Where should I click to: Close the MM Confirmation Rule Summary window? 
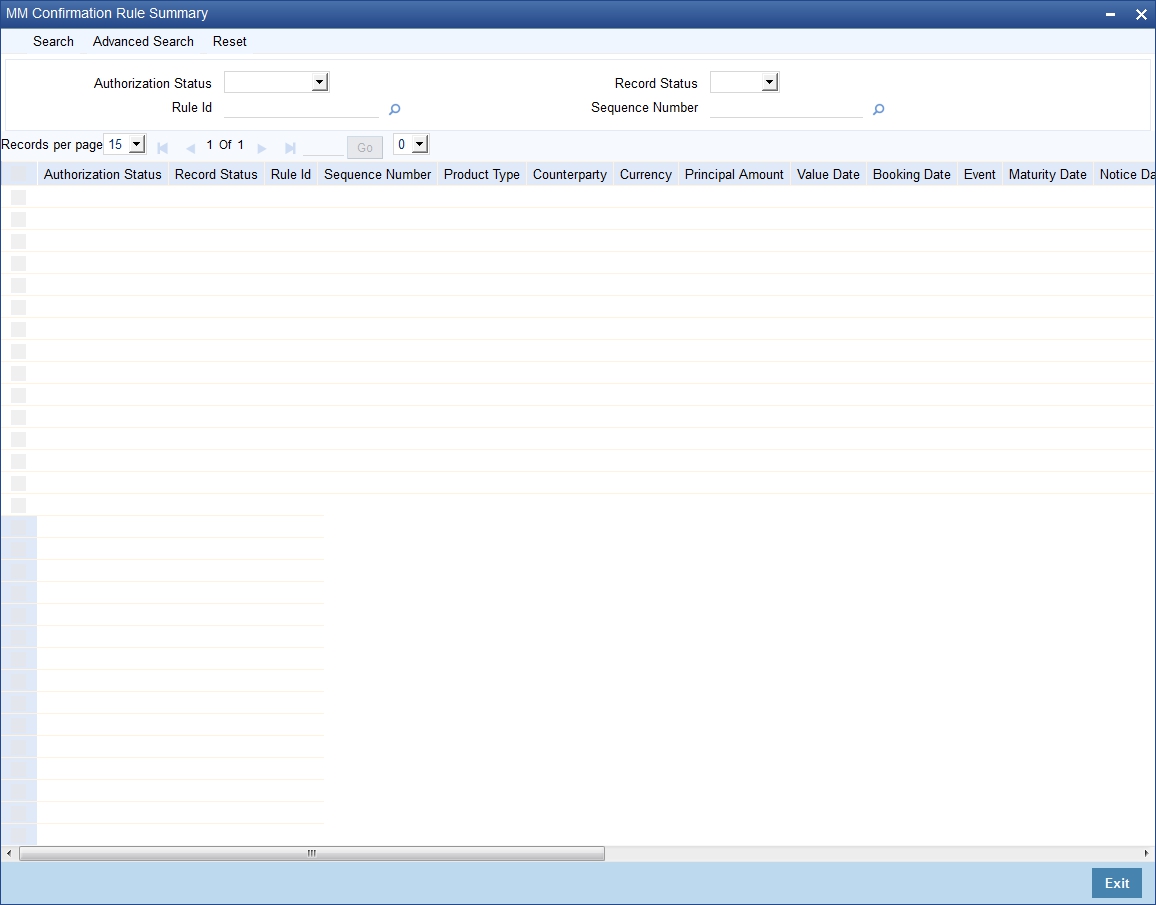[1141, 14]
